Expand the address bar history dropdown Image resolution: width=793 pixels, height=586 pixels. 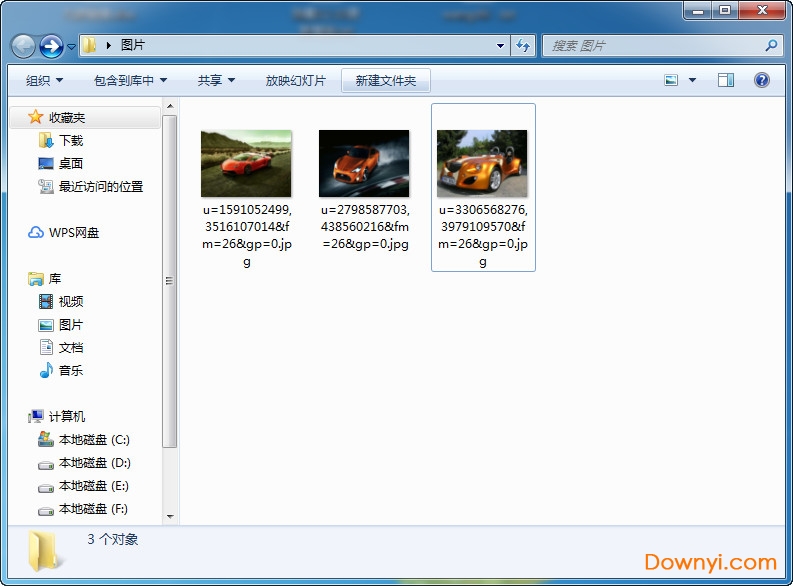pos(500,46)
